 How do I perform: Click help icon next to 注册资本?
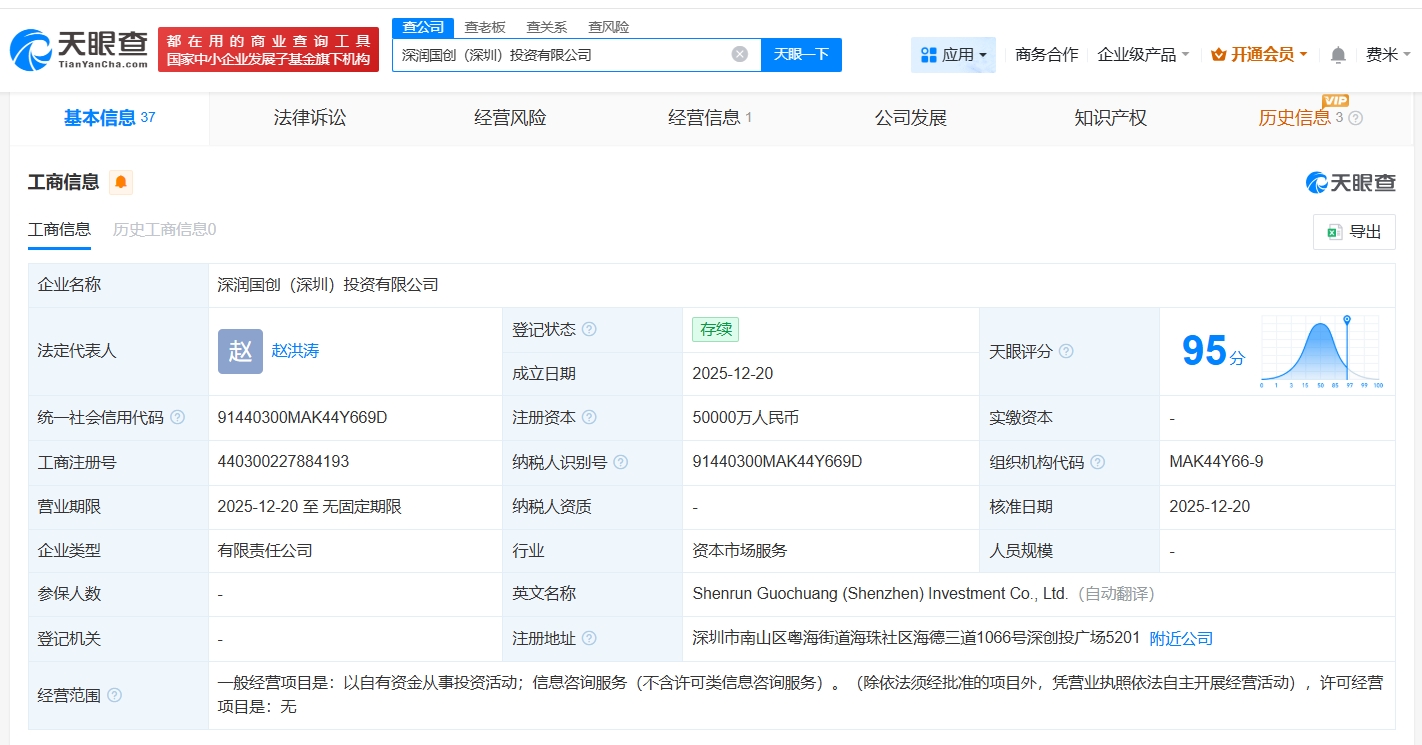tap(589, 418)
